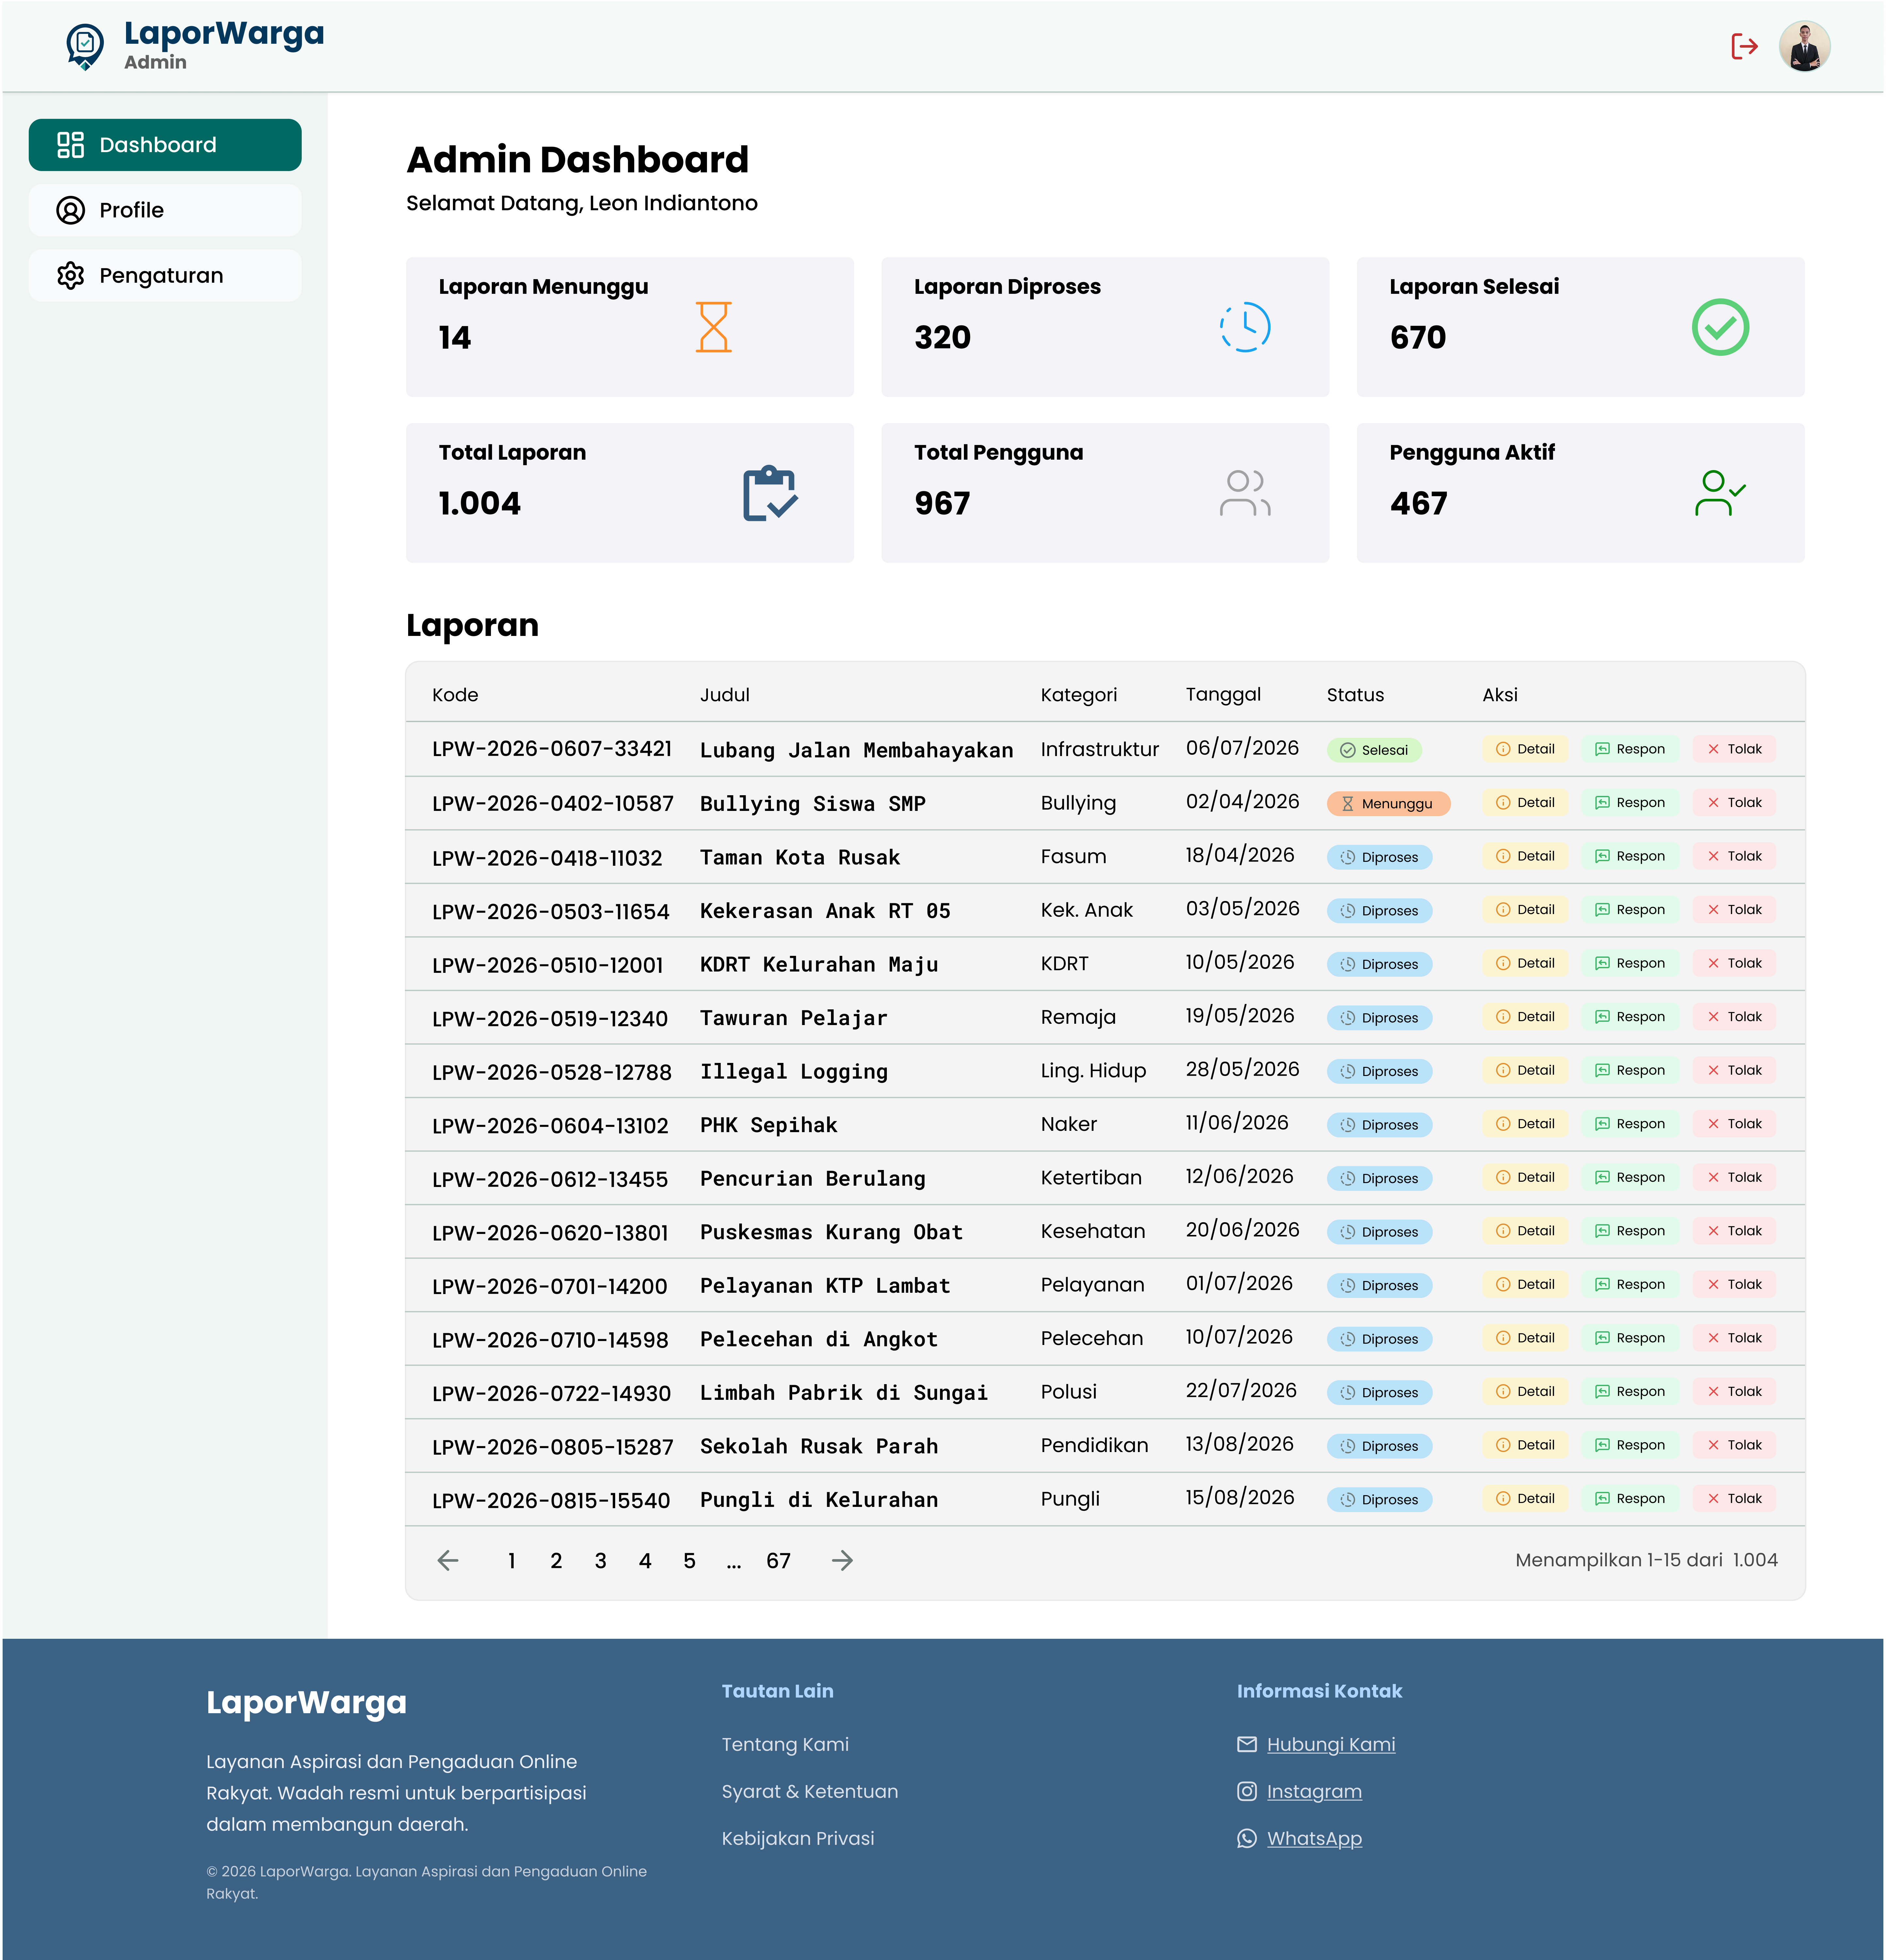Click Tolak for PHK Sepihak report
This screenshot has width=1886, height=1960.
pyautogui.click(x=1734, y=1124)
